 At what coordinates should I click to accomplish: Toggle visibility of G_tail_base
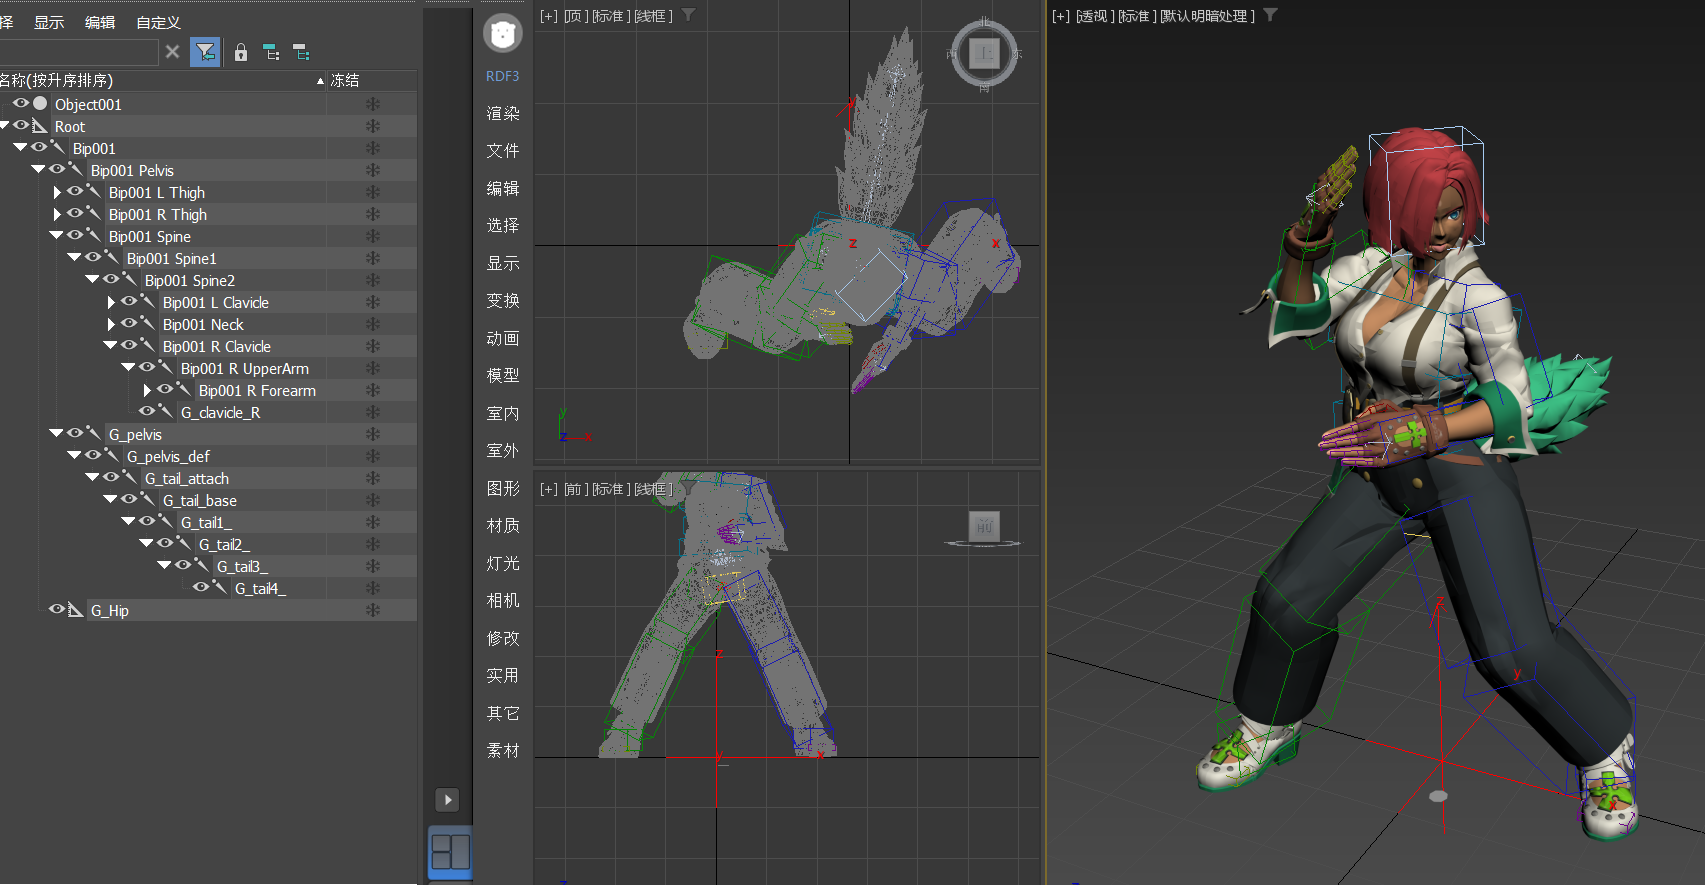coord(129,499)
